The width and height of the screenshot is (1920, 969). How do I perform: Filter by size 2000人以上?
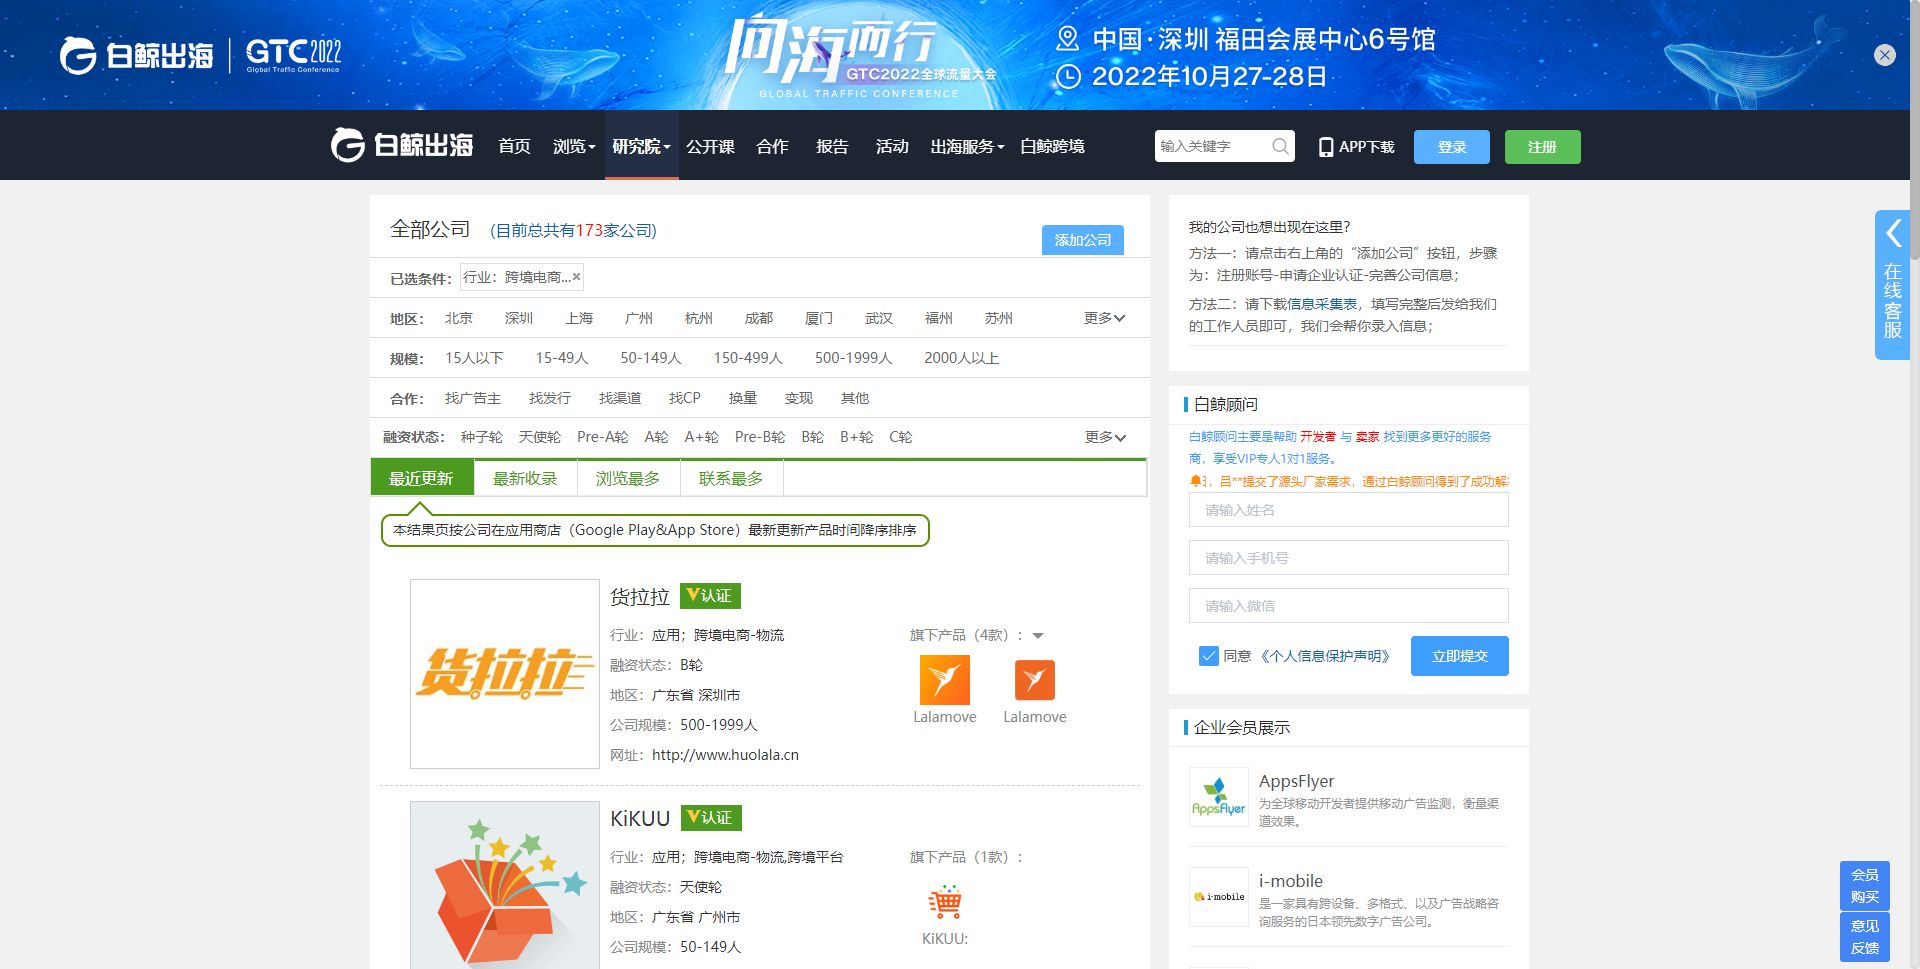coord(962,358)
